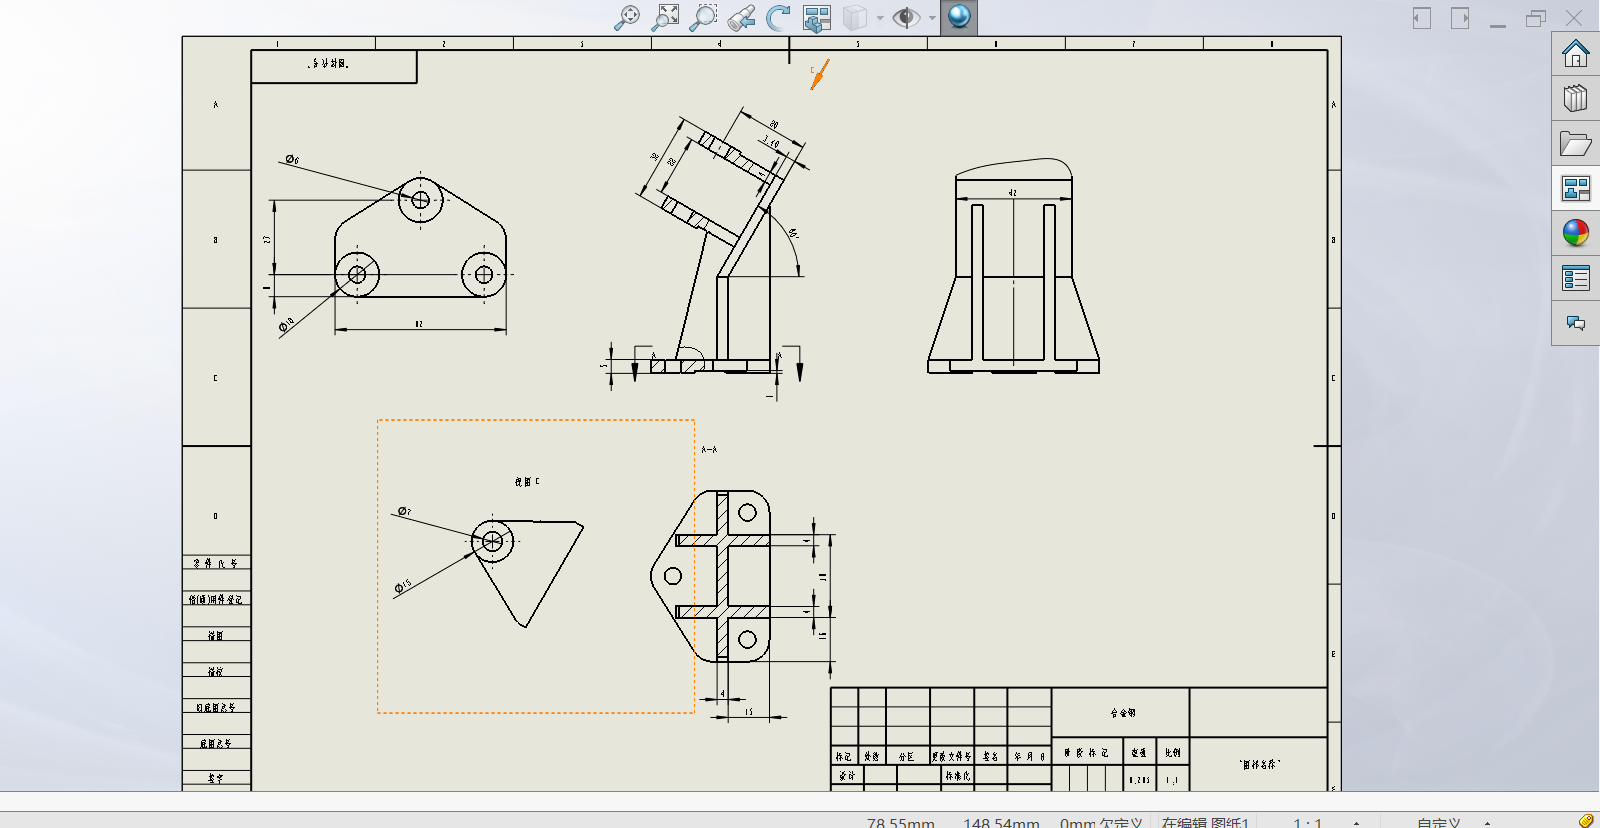Click the Rotate View arrow icon
Viewport: 1600px width, 828px height.
pyautogui.click(x=778, y=17)
